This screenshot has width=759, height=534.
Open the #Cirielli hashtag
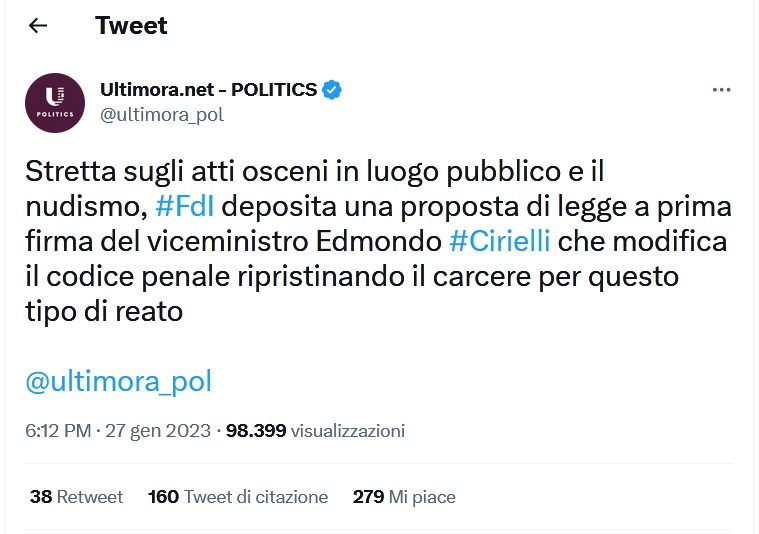pos(501,241)
